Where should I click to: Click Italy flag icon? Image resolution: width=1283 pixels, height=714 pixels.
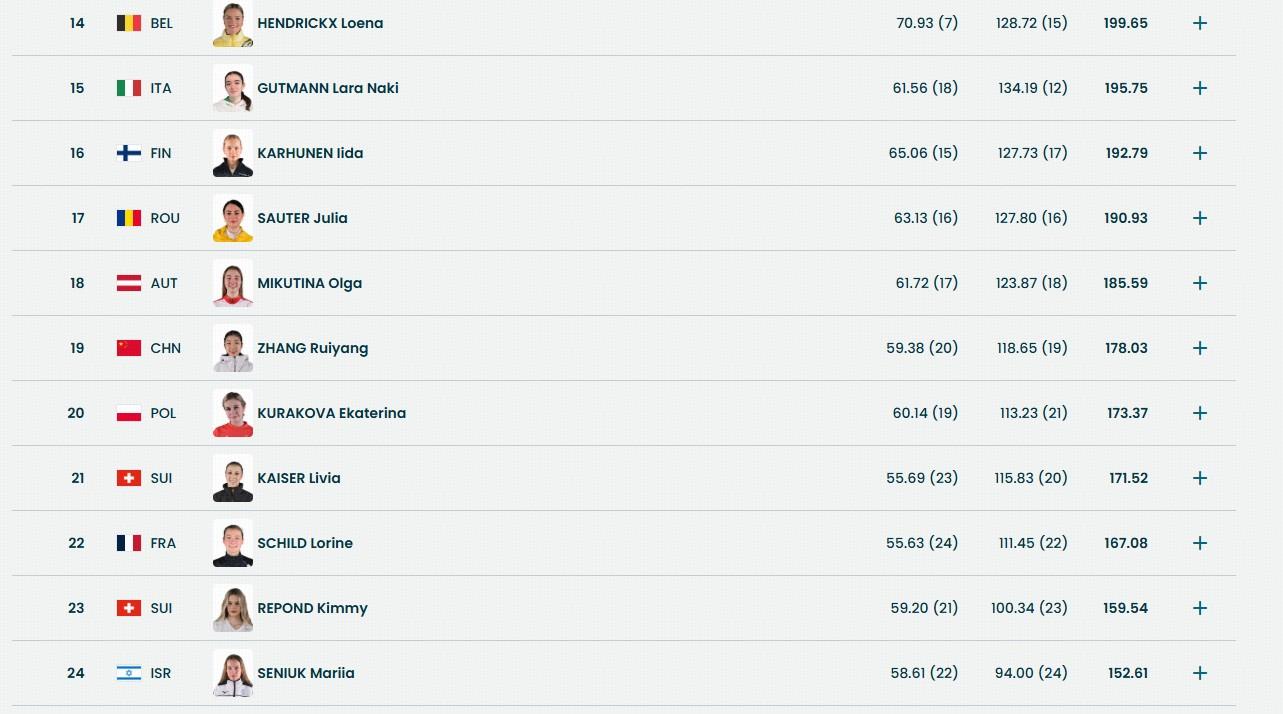129,88
